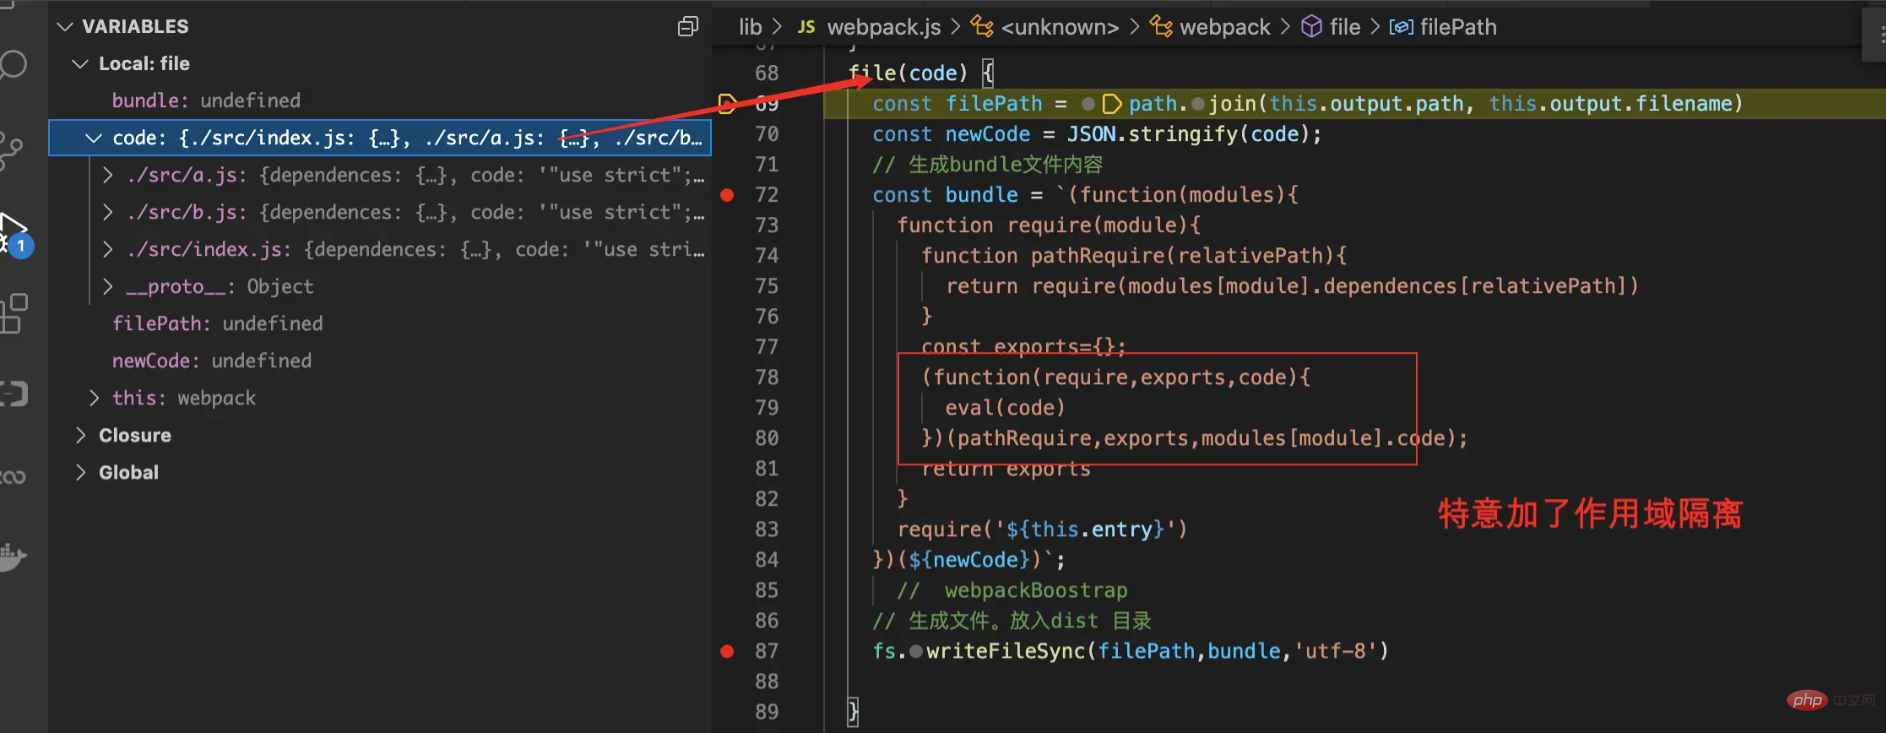Click the webpack class icon in breadcrumb
1886x733 pixels.
point(1161,27)
